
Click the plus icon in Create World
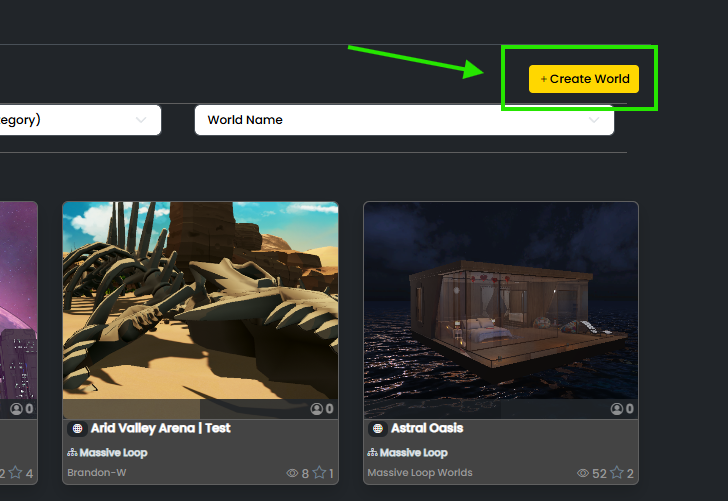543,79
